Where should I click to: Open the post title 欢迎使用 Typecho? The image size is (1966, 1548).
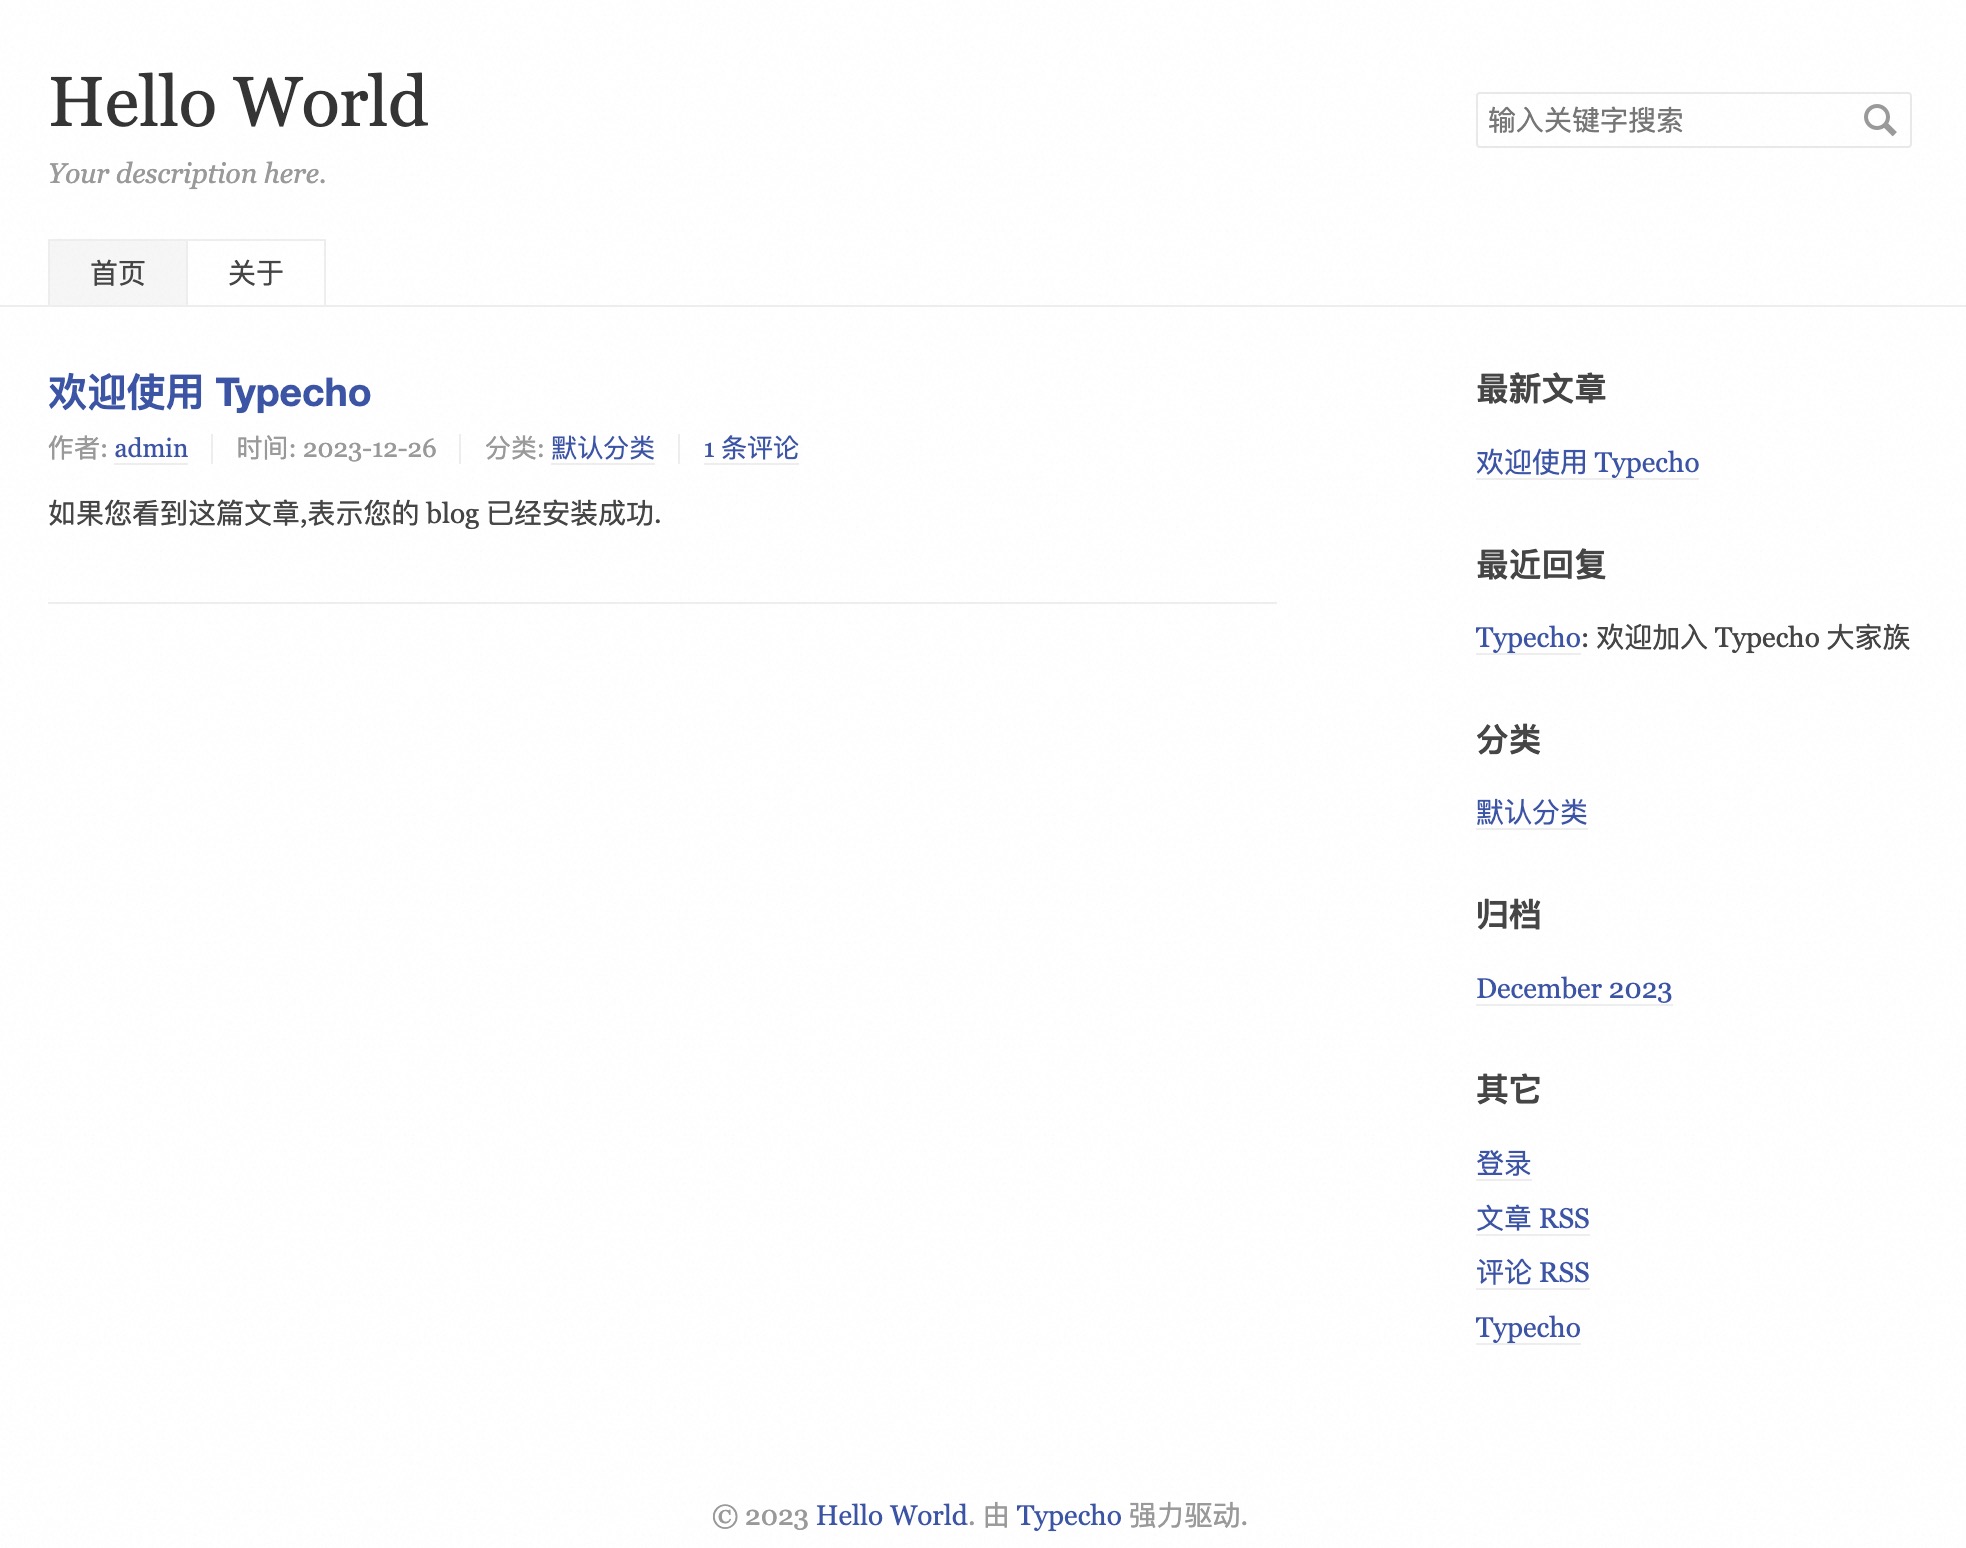[x=210, y=393]
